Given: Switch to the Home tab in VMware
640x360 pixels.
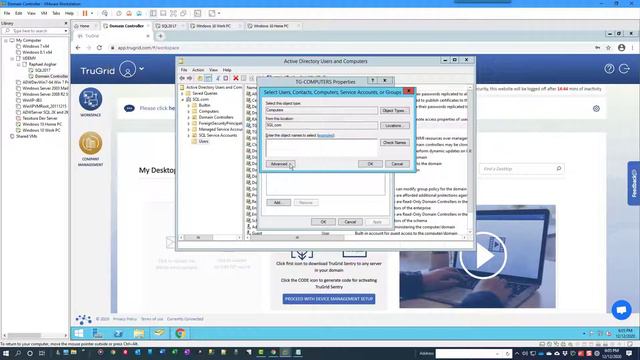Looking at the screenshot, I should pos(84,26).
